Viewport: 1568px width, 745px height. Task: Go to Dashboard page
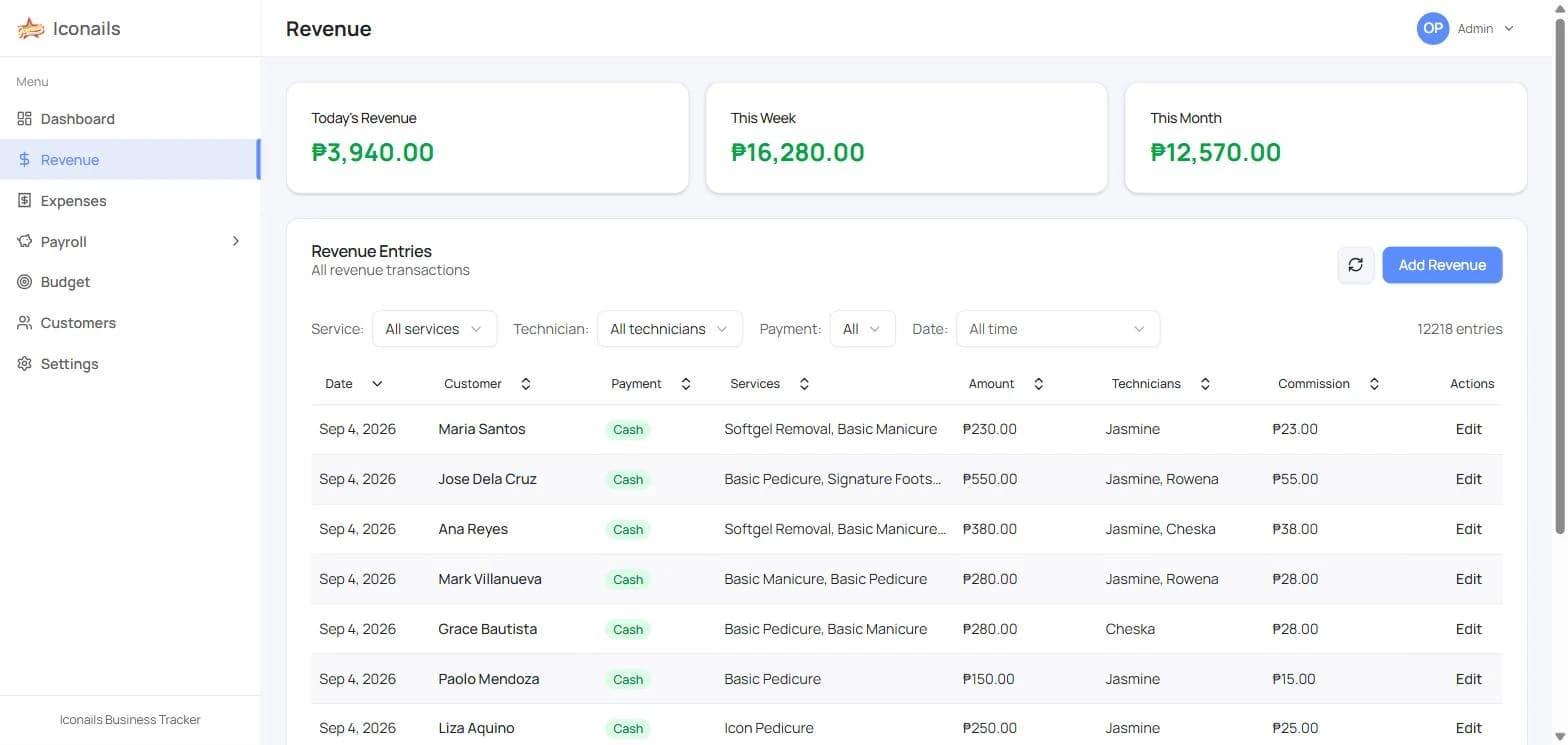pos(130,119)
